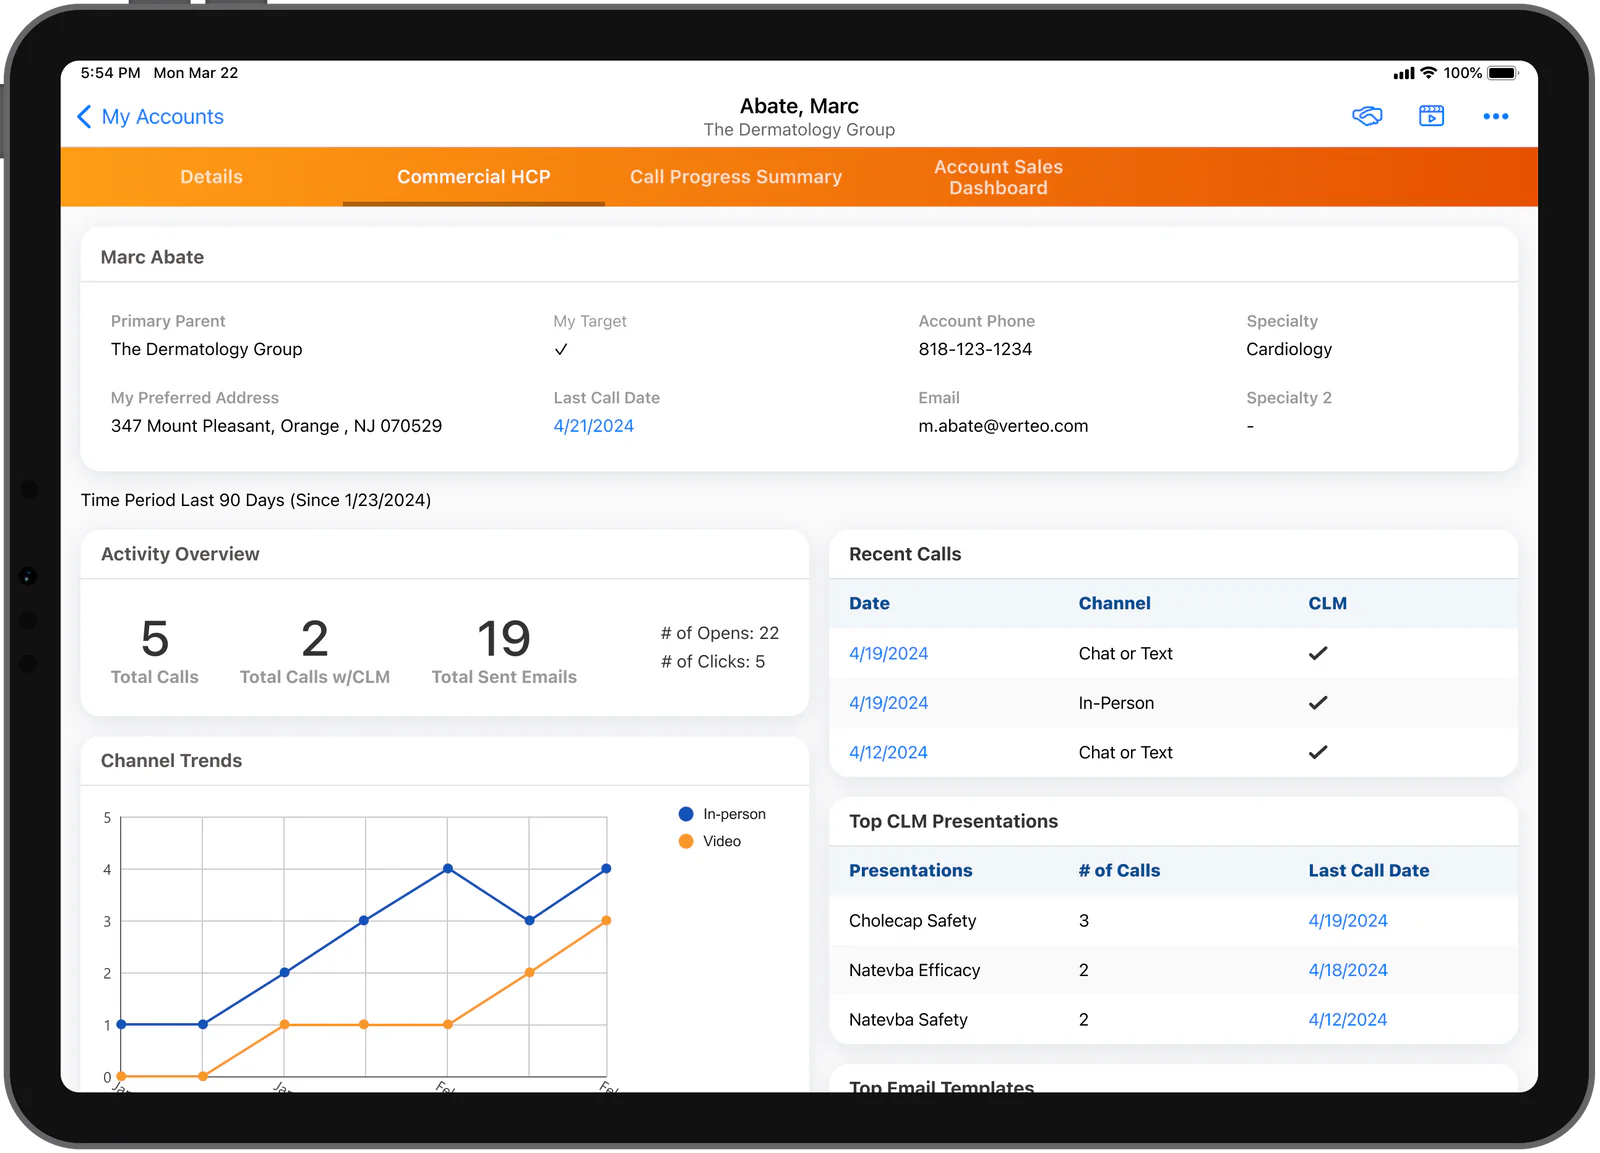Tap the back chevron beside My Accounts
1600x1153 pixels.
pos(85,117)
